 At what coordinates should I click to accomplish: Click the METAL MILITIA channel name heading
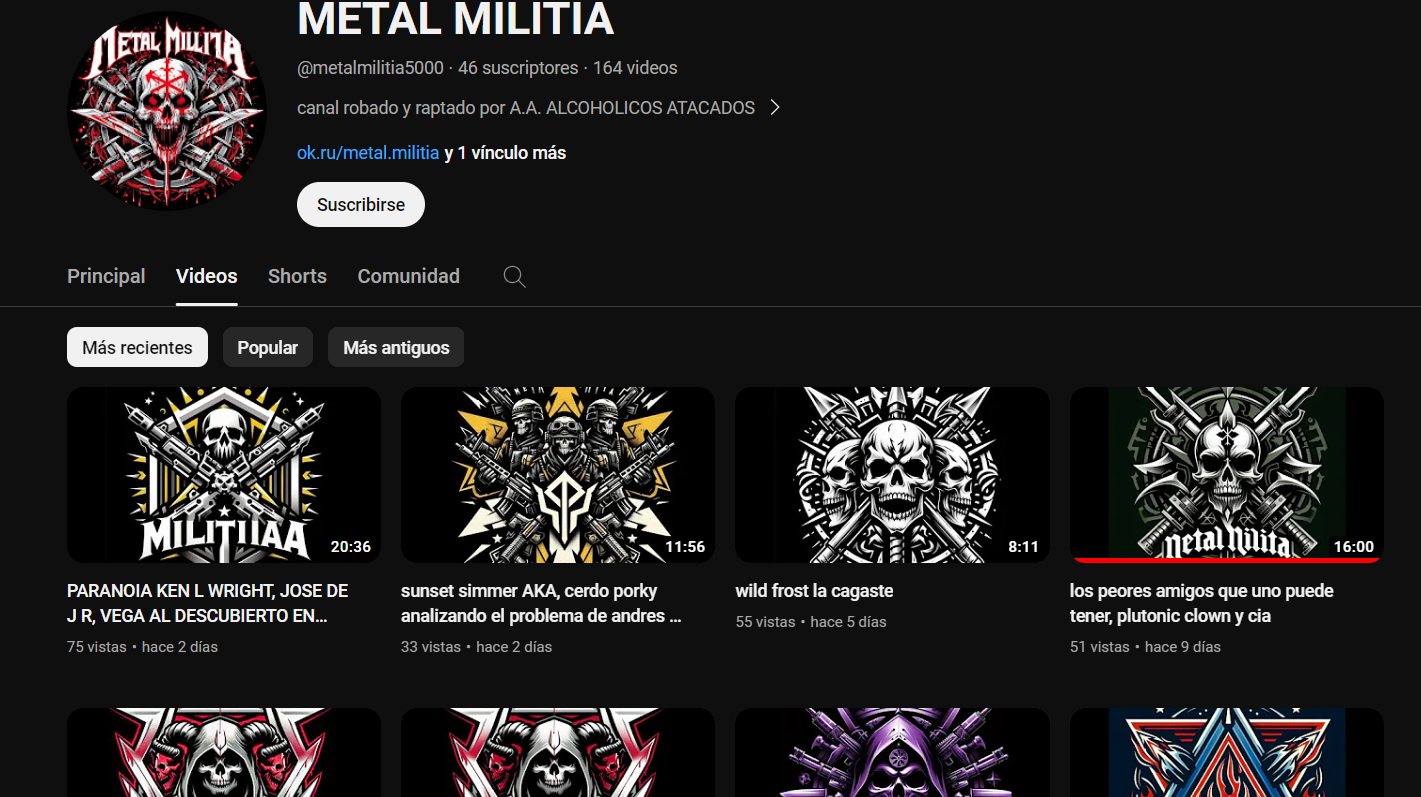[455, 18]
